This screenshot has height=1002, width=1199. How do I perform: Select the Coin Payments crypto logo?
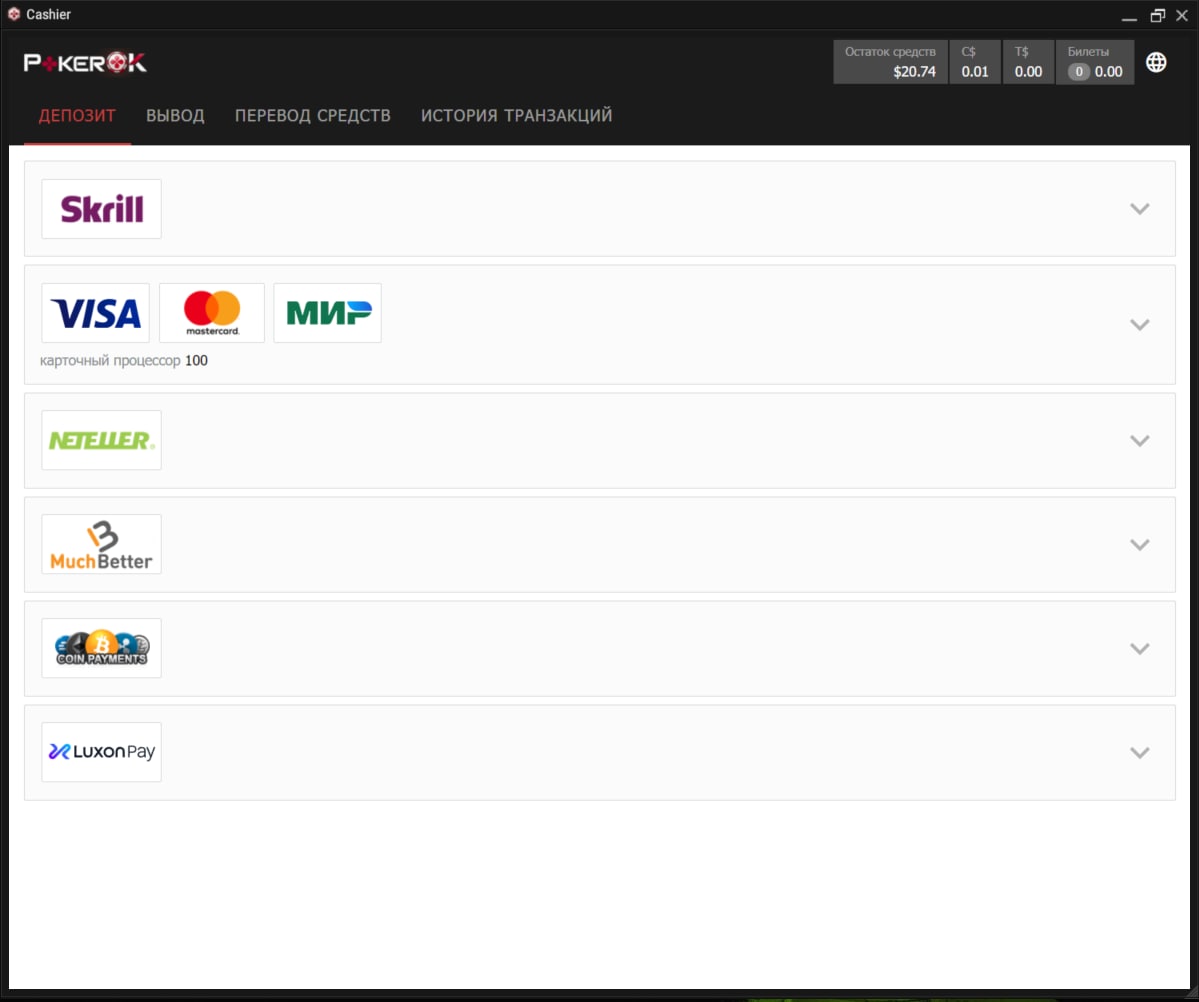click(x=102, y=648)
